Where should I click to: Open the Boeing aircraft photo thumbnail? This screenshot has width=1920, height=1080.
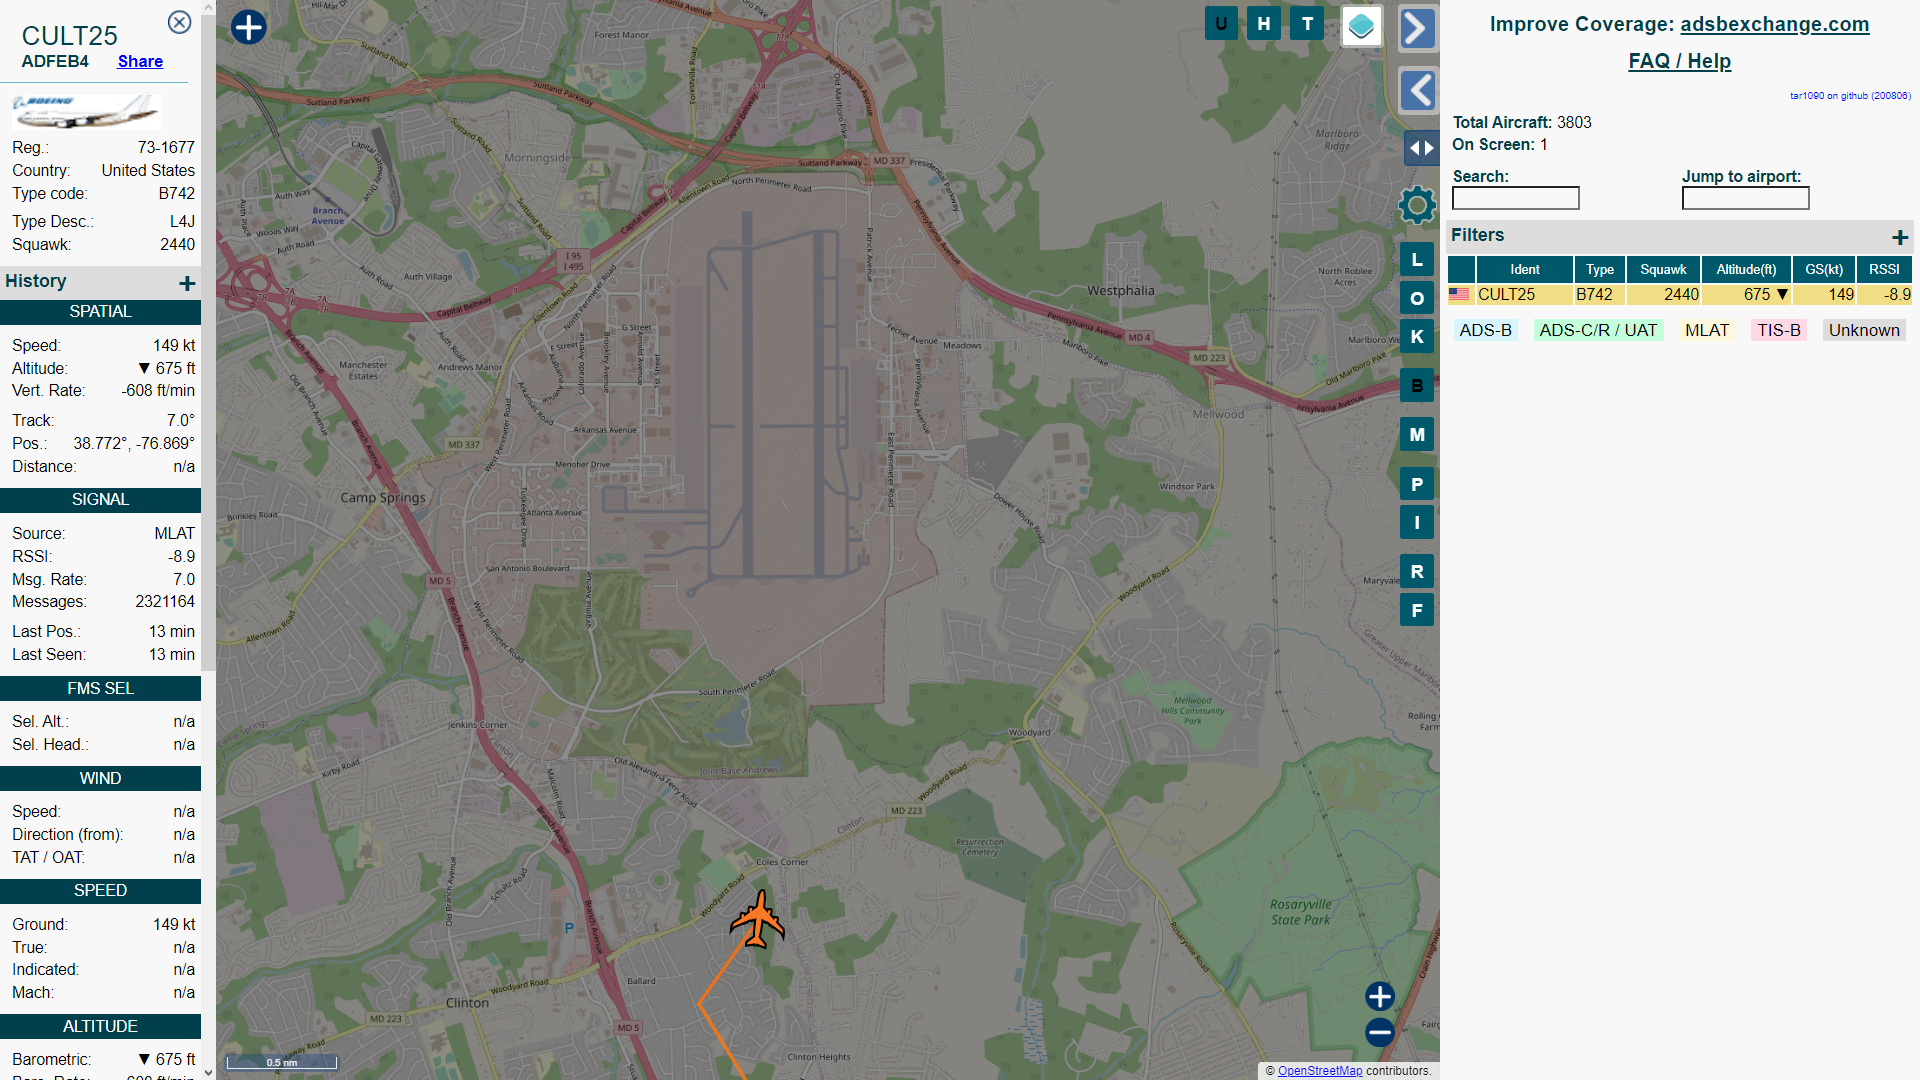(x=86, y=111)
